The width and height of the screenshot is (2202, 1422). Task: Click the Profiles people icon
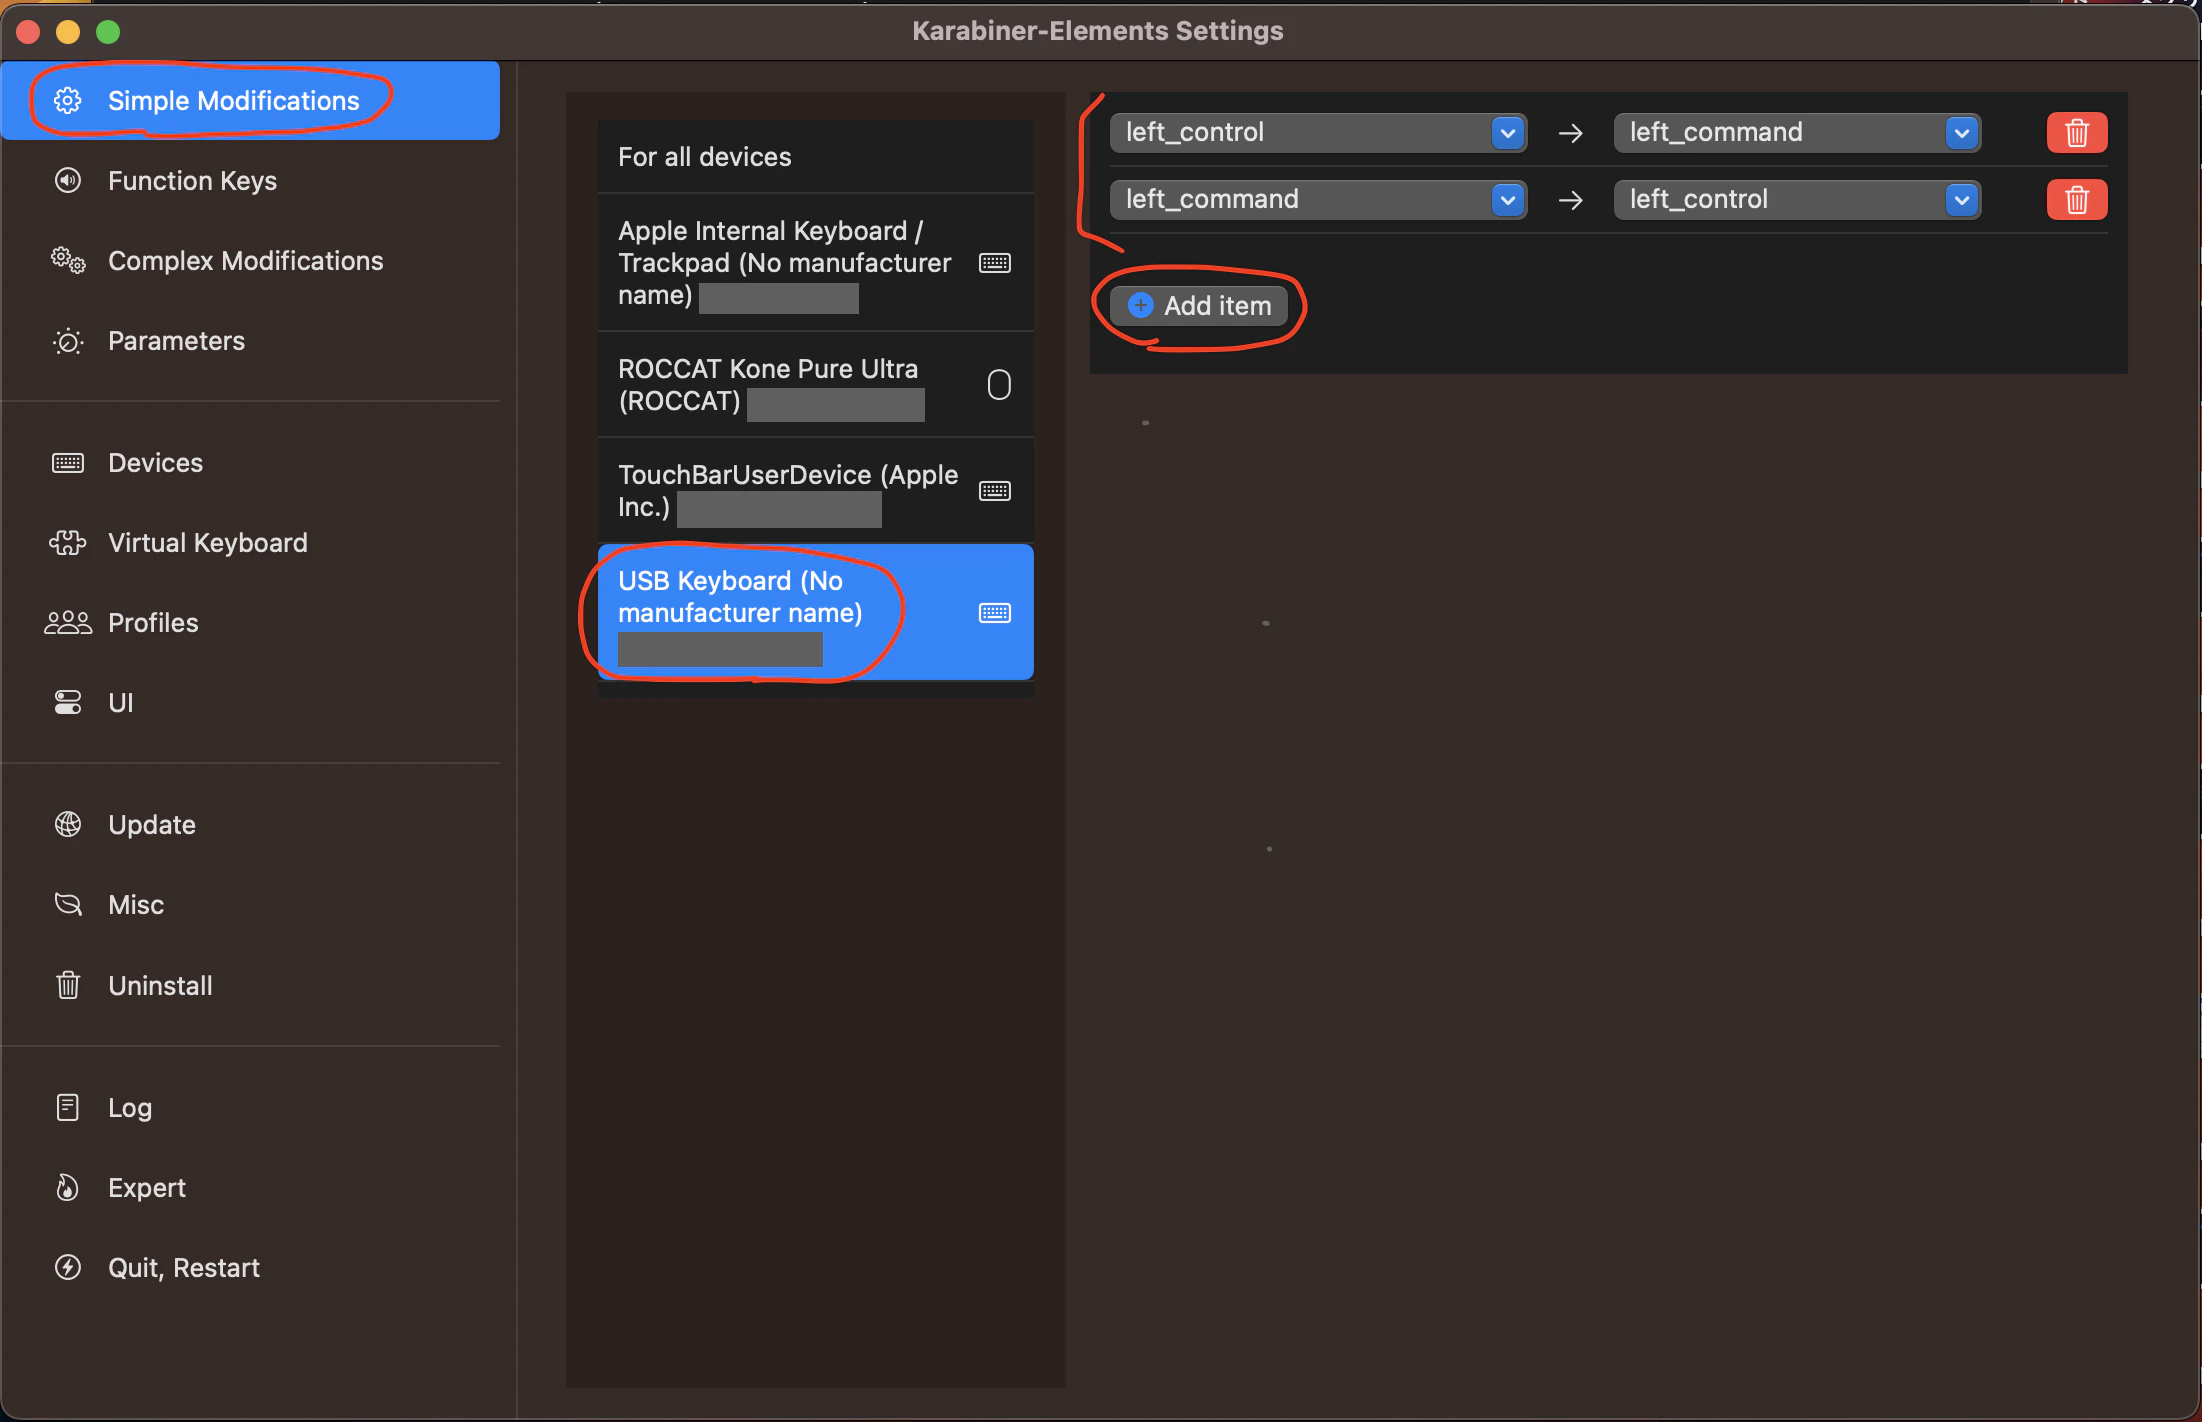click(x=68, y=622)
